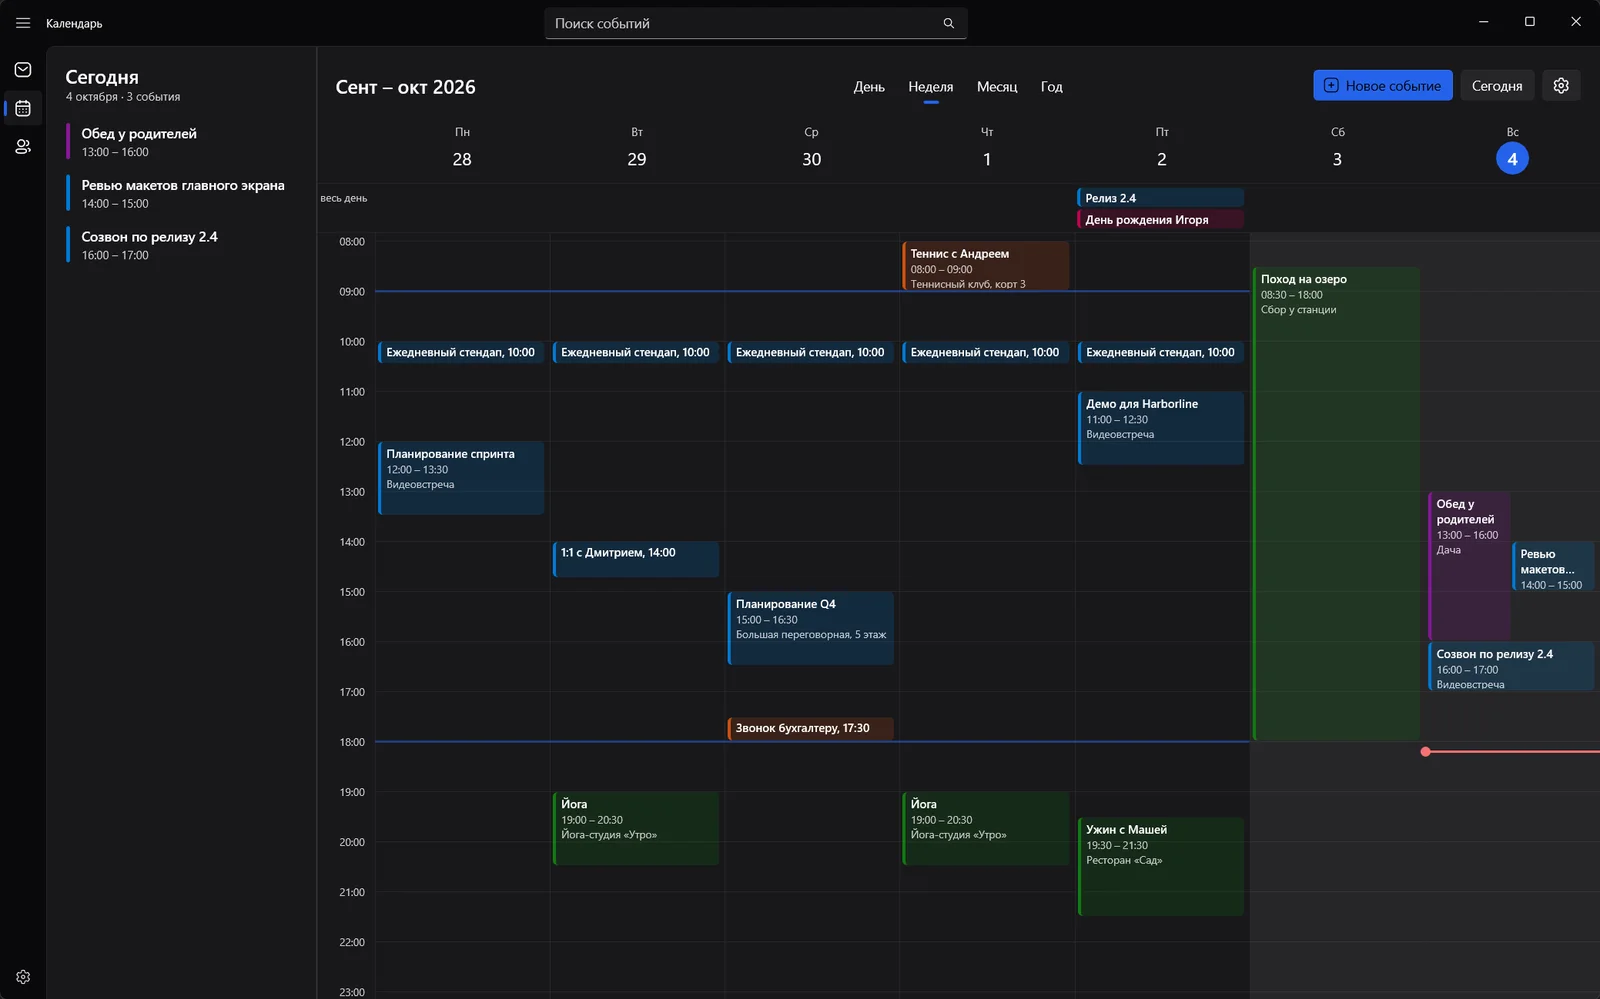1600x999 pixels.
Task: Open calendar settings gear in header
Action: point(1561,86)
